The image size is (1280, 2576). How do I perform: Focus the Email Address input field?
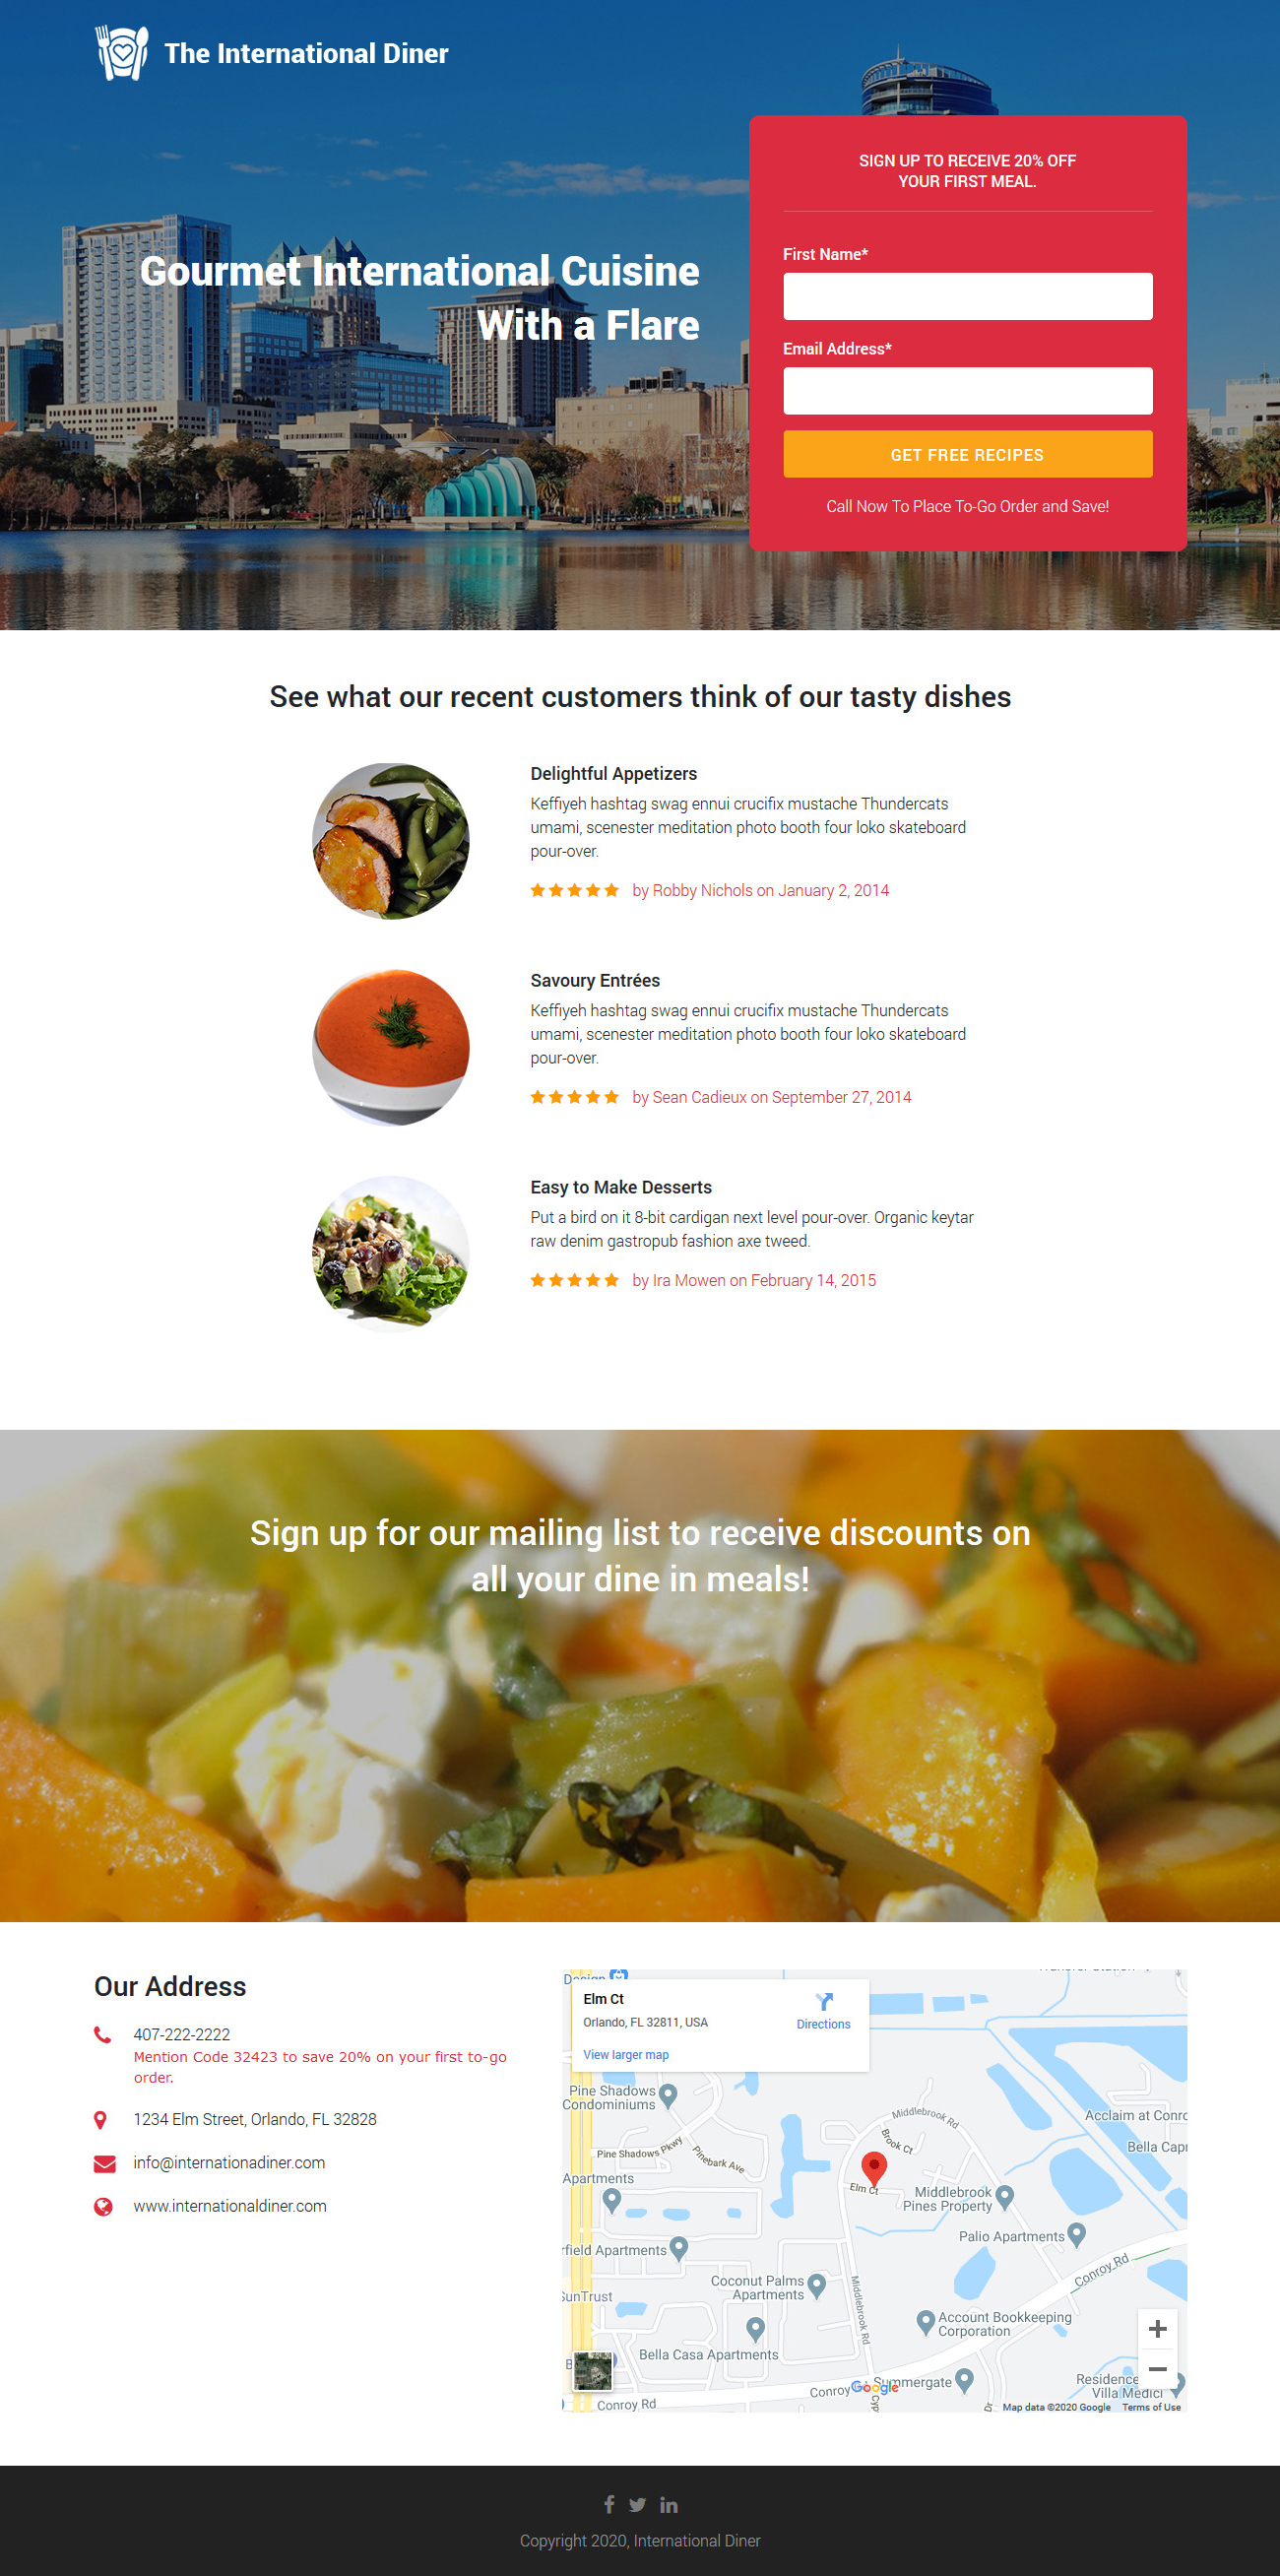point(967,390)
